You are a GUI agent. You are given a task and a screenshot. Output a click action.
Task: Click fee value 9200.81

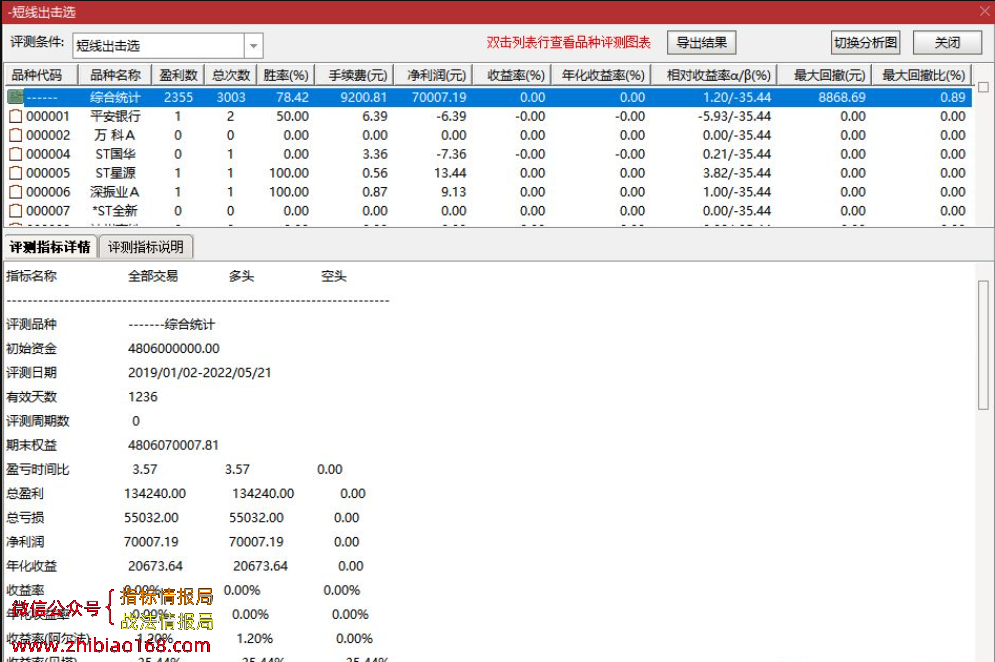[x=364, y=97]
